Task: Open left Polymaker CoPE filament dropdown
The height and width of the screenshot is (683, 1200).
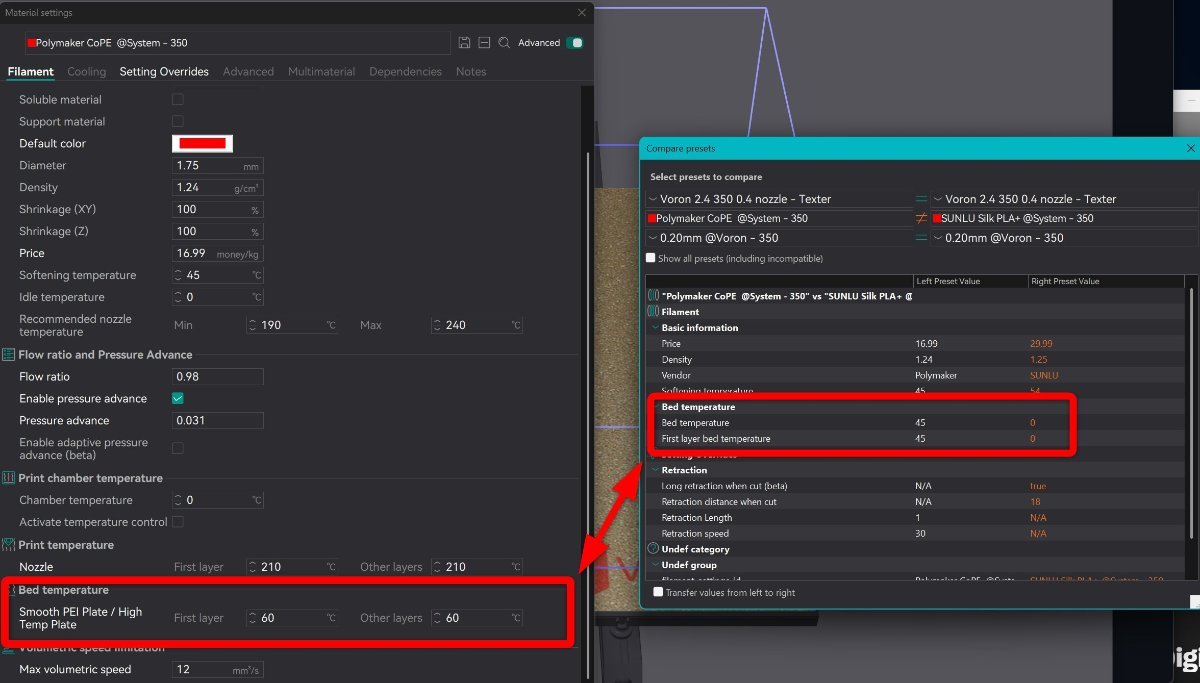Action: pos(779,218)
